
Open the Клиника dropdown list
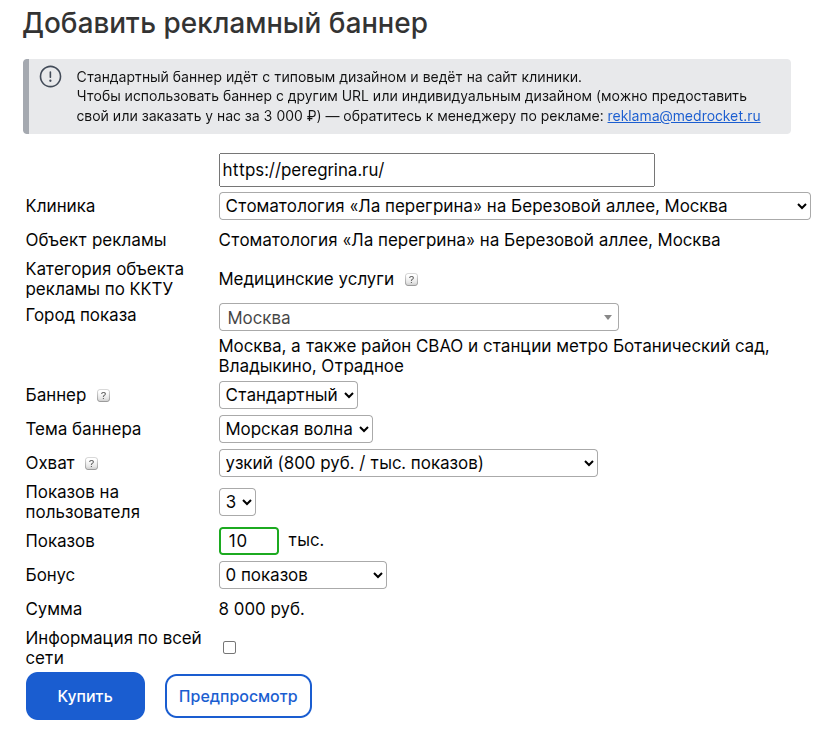pos(514,206)
